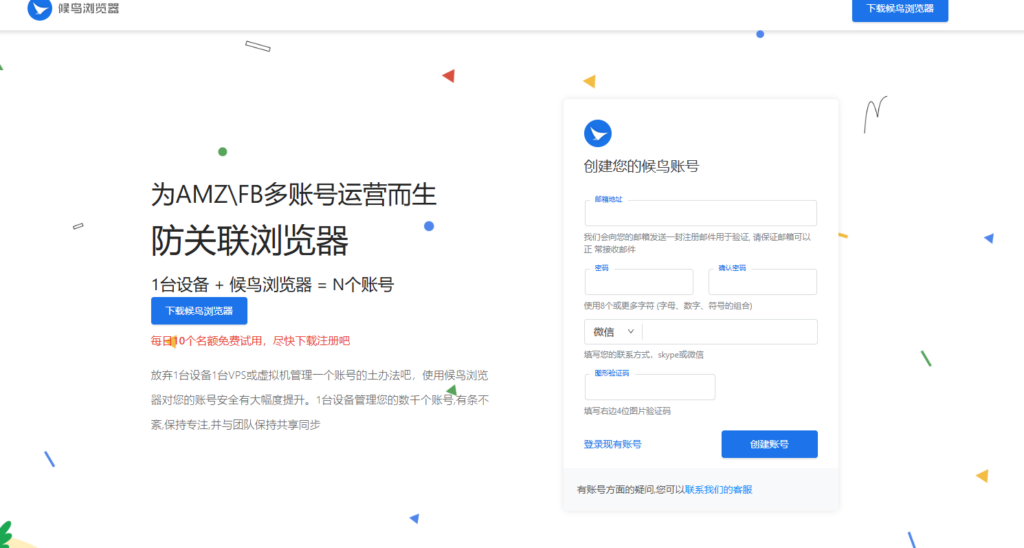Submit the form with 创建账号 button
The height and width of the screenshot is (548, 1024).
click(769, 444)
